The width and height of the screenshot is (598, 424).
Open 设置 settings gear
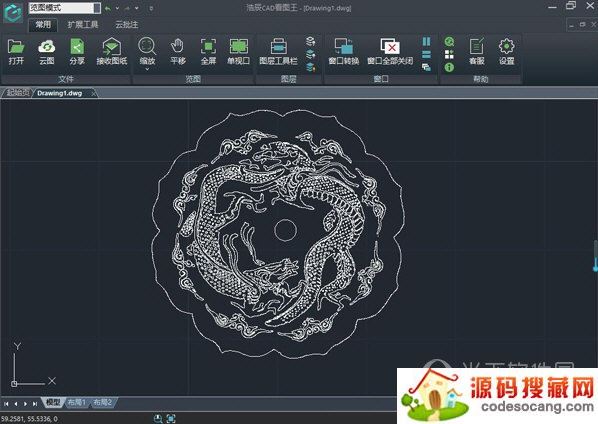(506, 47)
